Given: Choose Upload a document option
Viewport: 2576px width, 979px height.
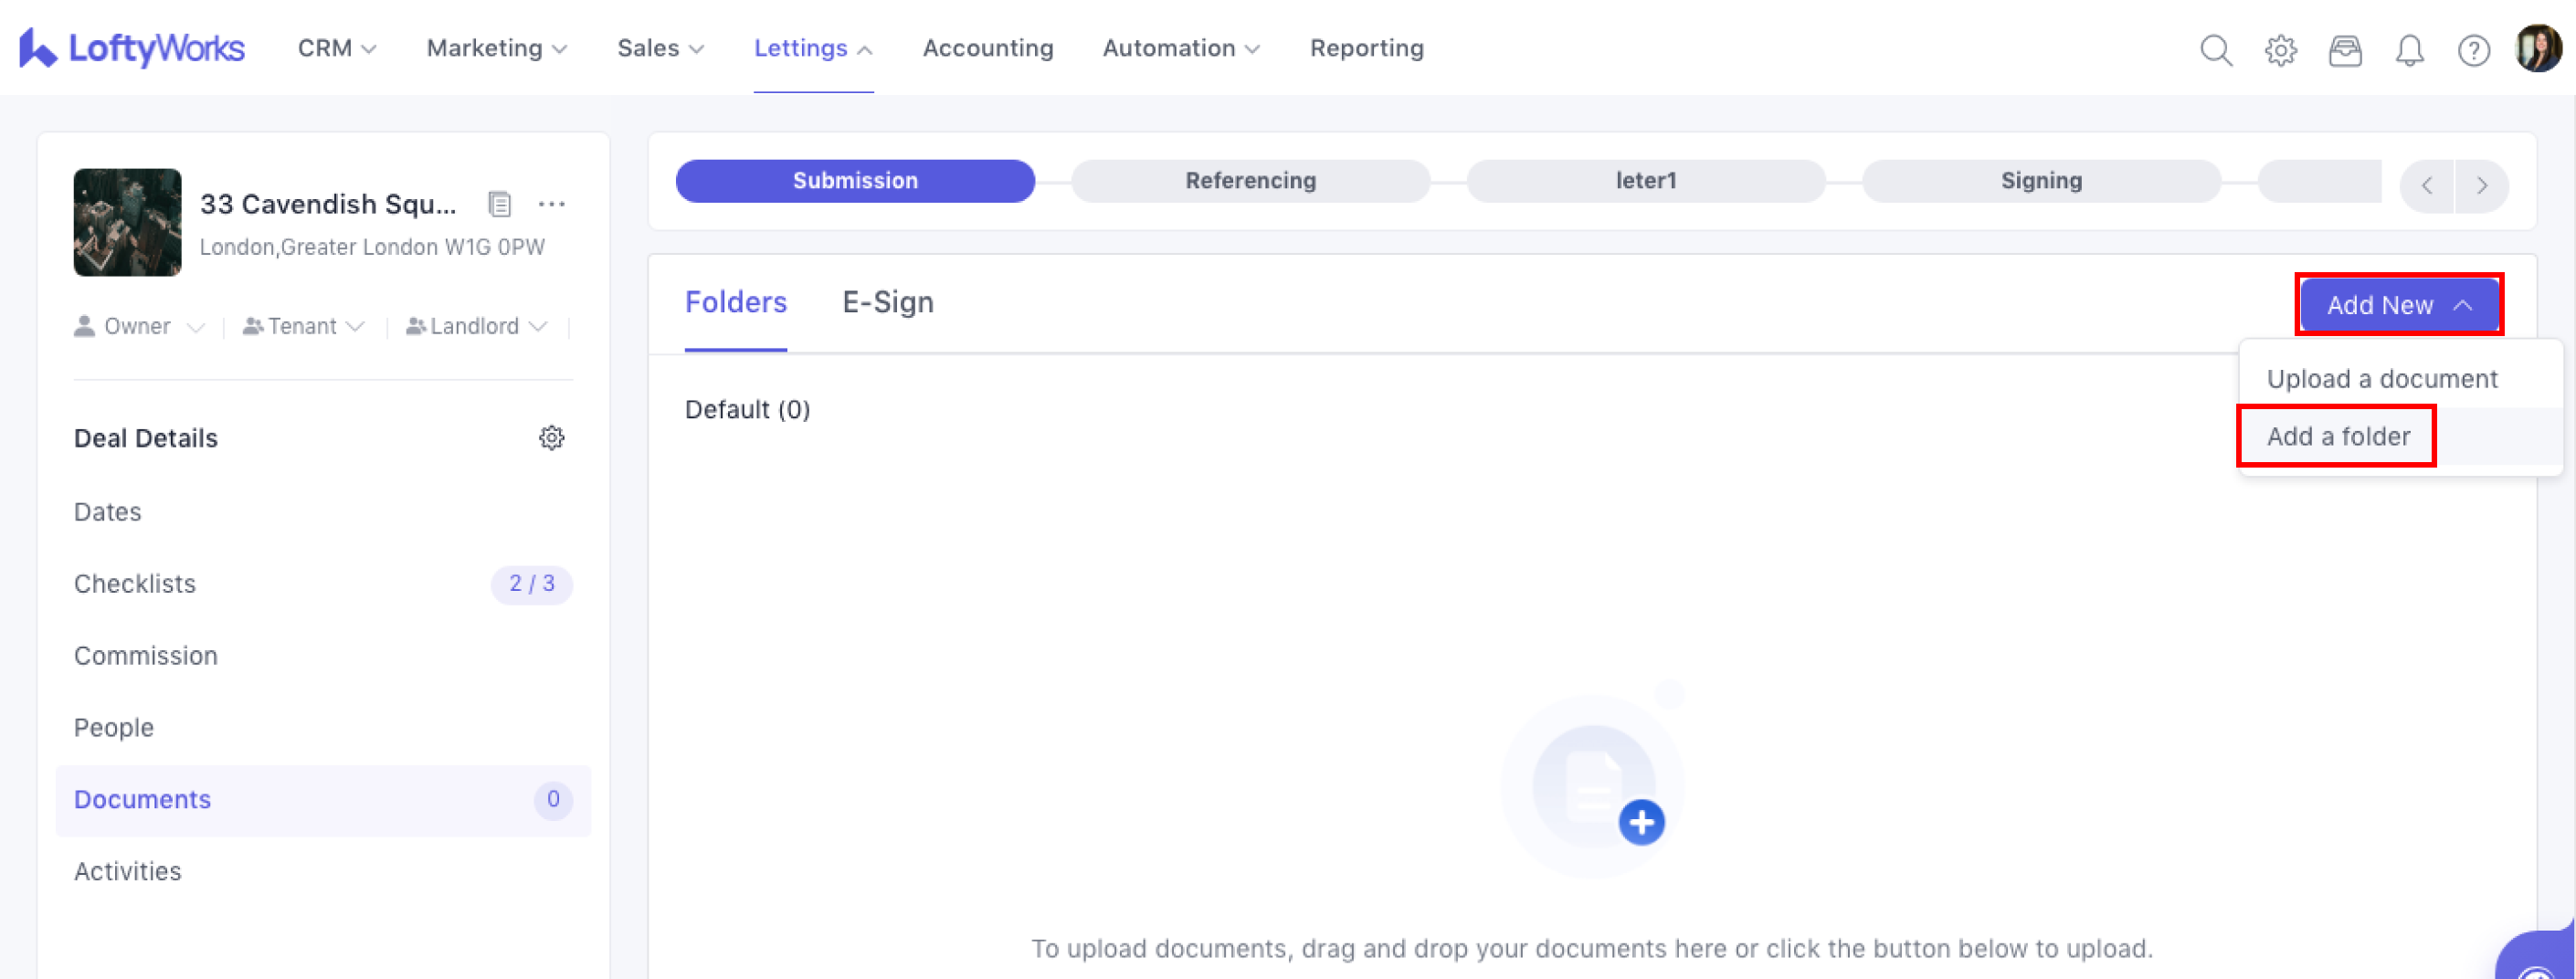Looking at the screenshot, I should (x=2381, y=379).
